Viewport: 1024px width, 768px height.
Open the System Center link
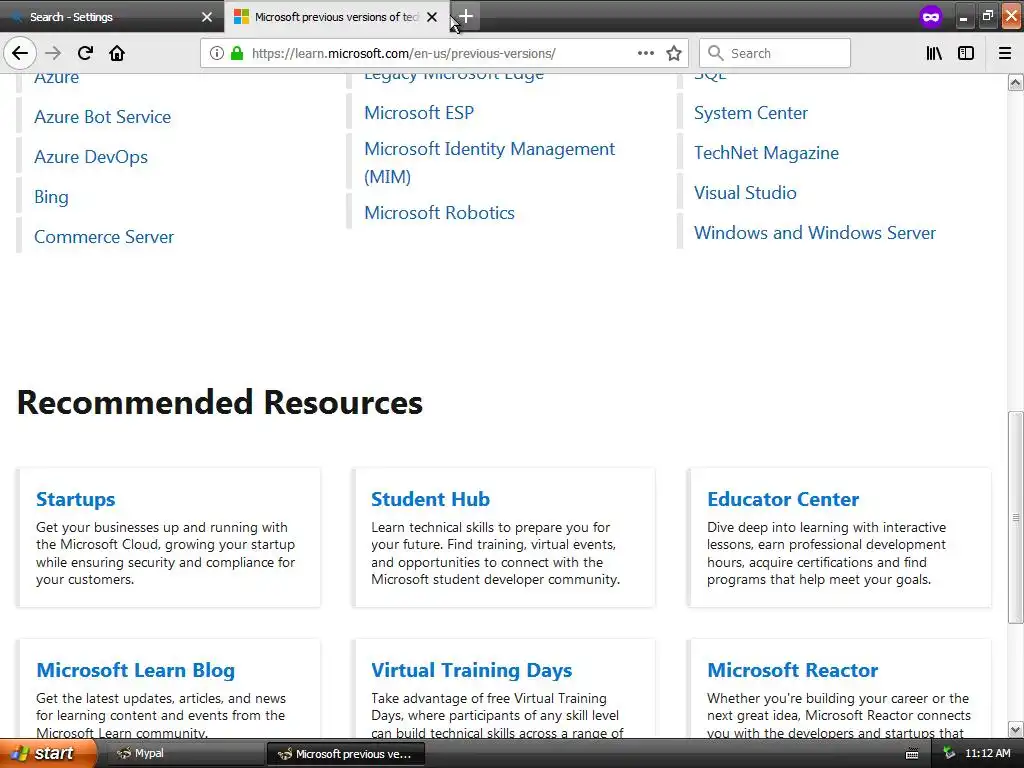pos(750,112)
